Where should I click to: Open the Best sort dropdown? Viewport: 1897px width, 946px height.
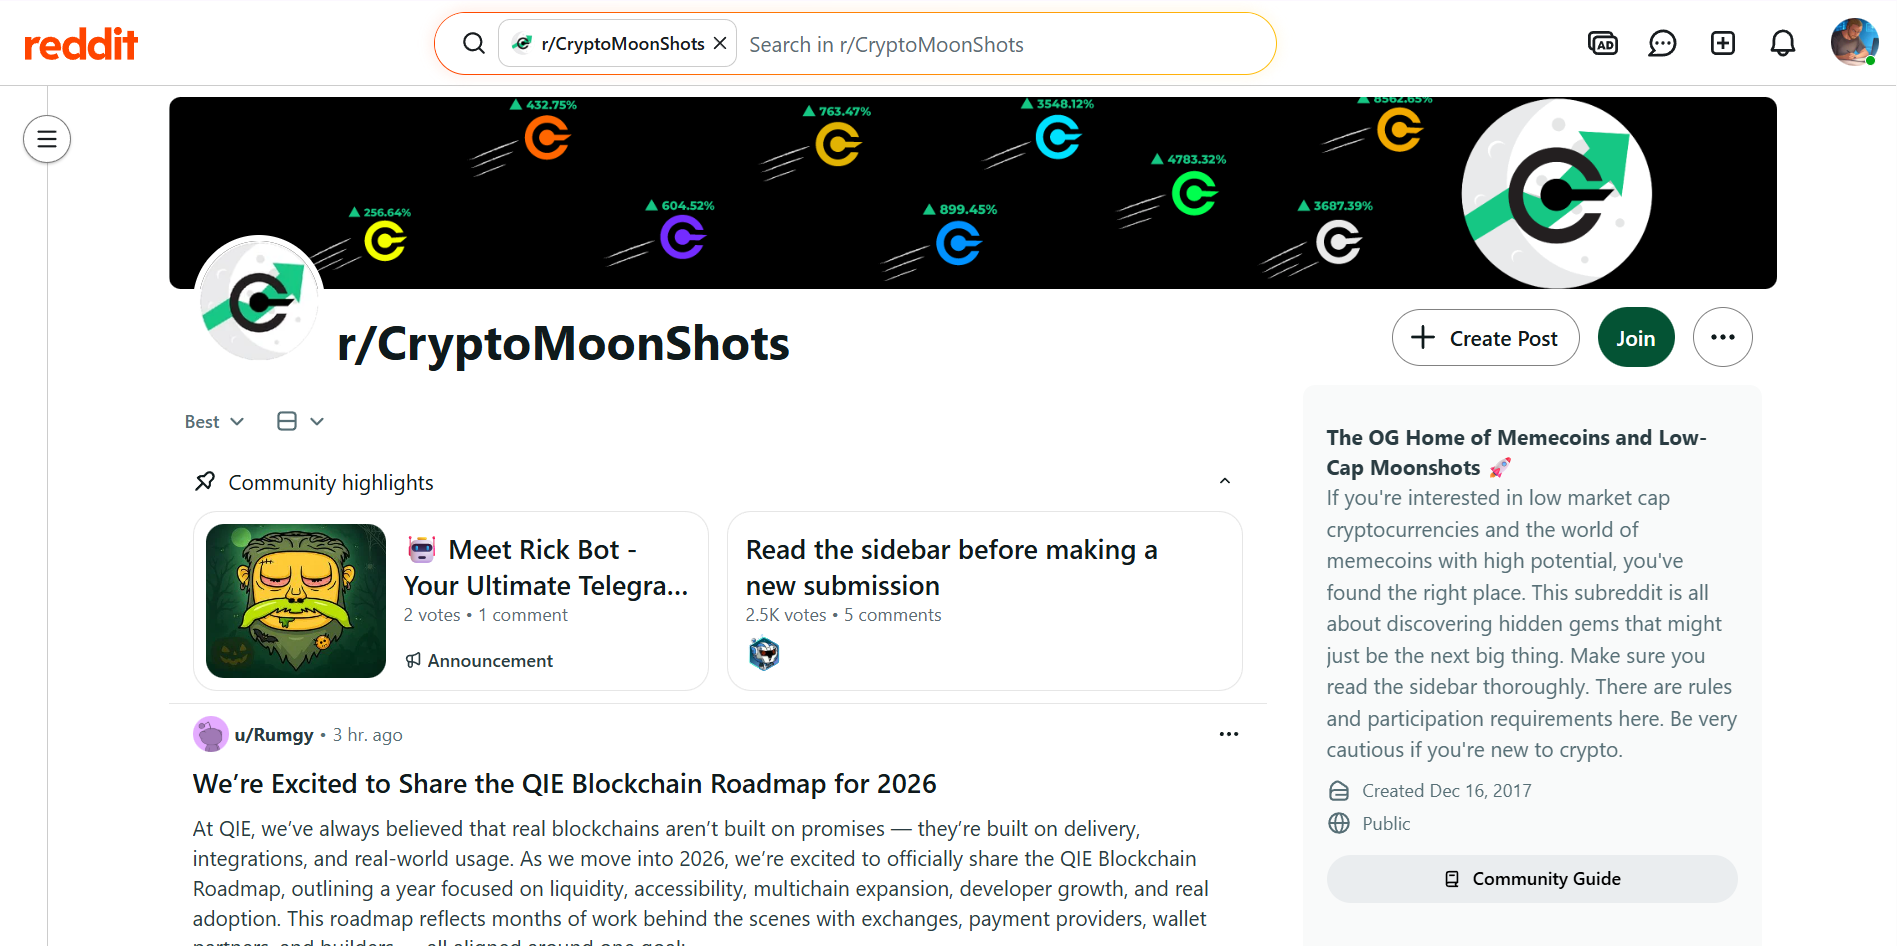(x=214, y=422)
